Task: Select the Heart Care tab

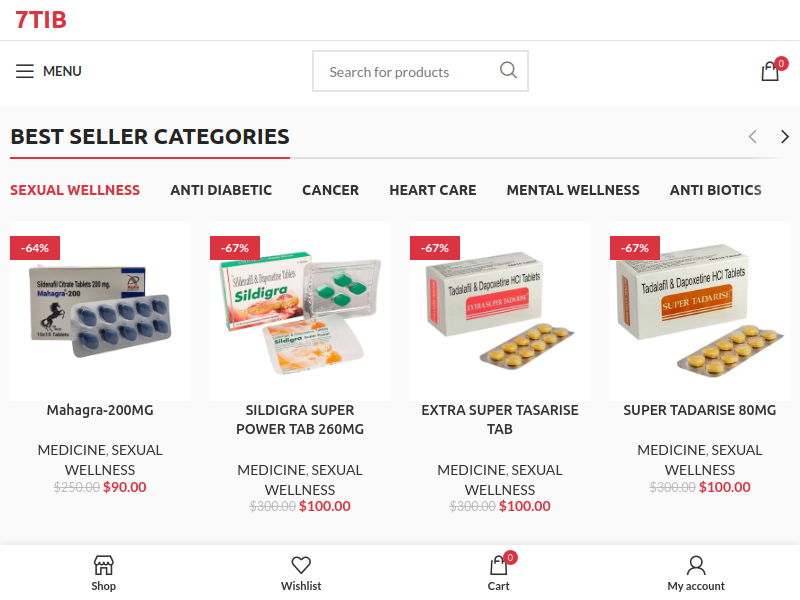Action: click(x=433, y=190)
